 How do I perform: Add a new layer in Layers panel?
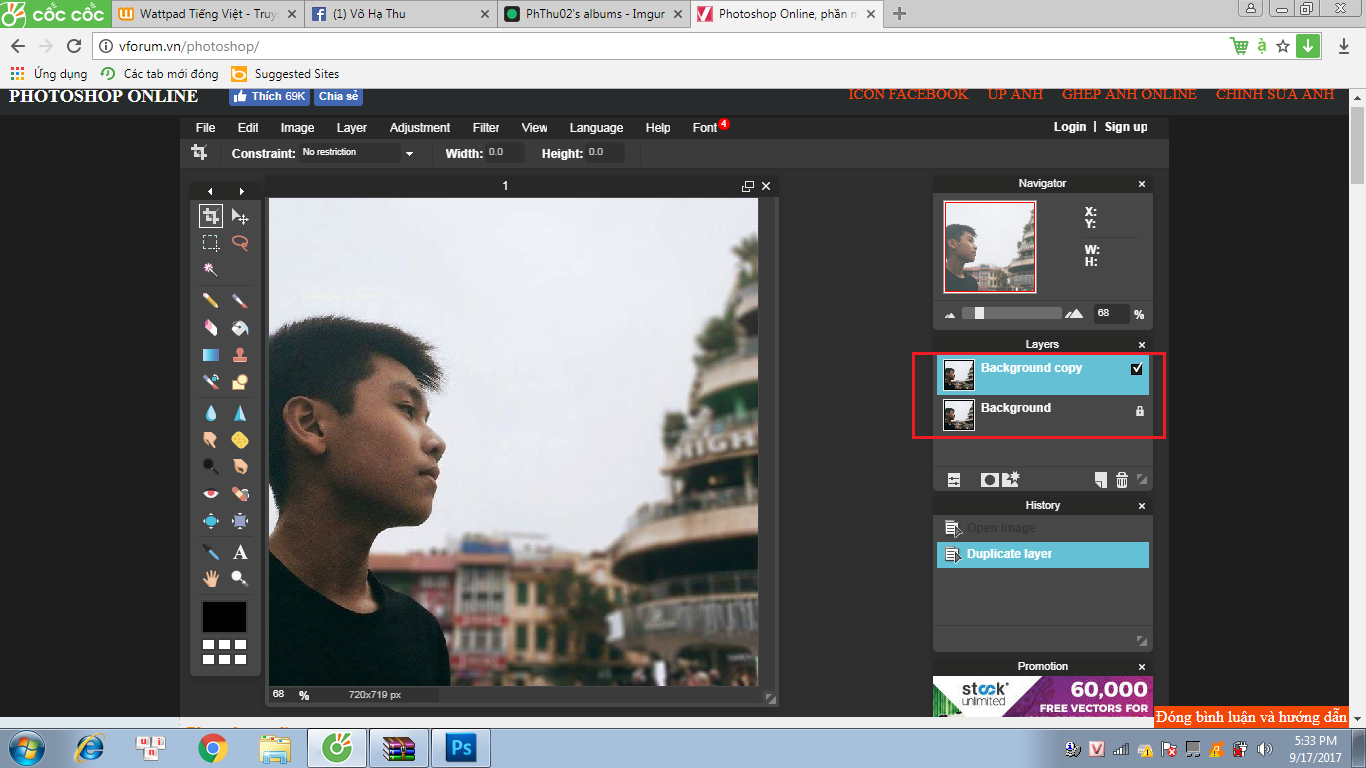(1100, 480)
